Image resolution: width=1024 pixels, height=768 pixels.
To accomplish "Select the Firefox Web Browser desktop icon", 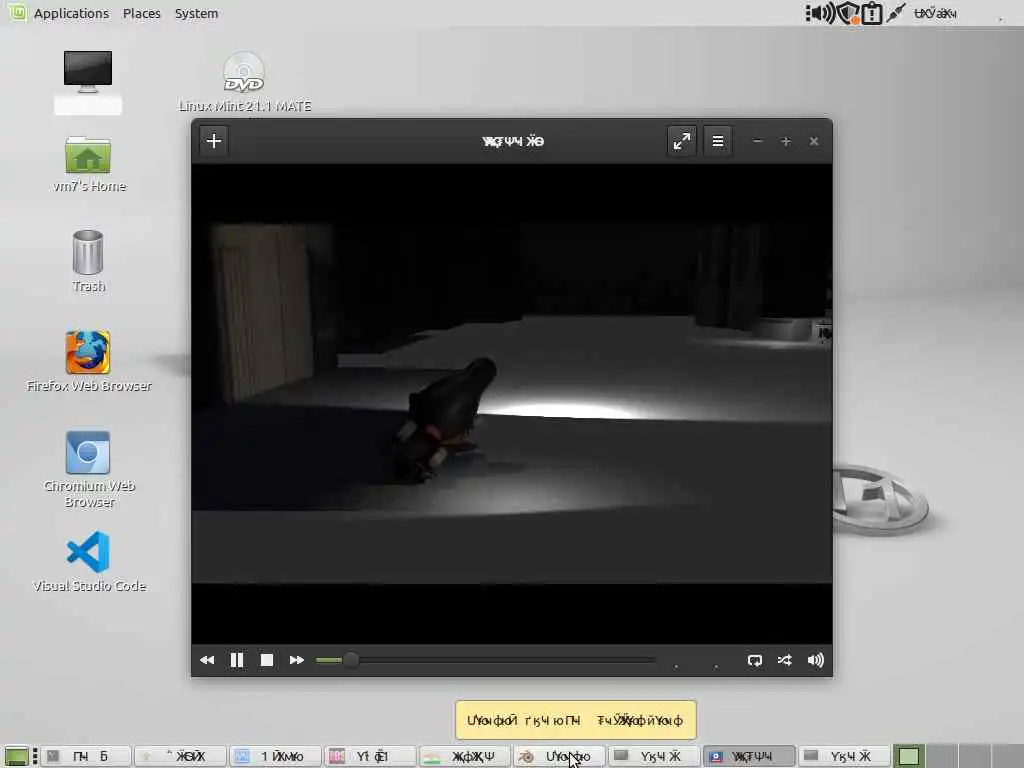I will point(89,360).
